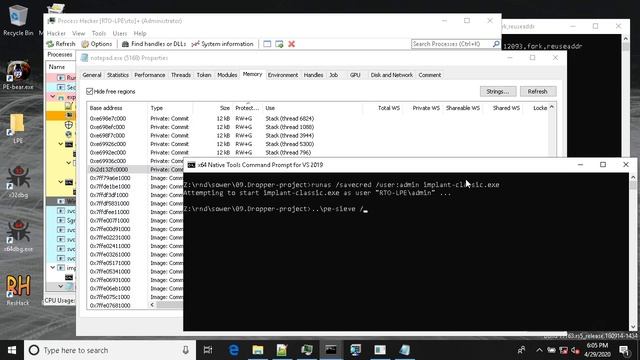Screen dimensions: 640x360
Task: Sort by the Private WS column header
Action: [422, 108]
